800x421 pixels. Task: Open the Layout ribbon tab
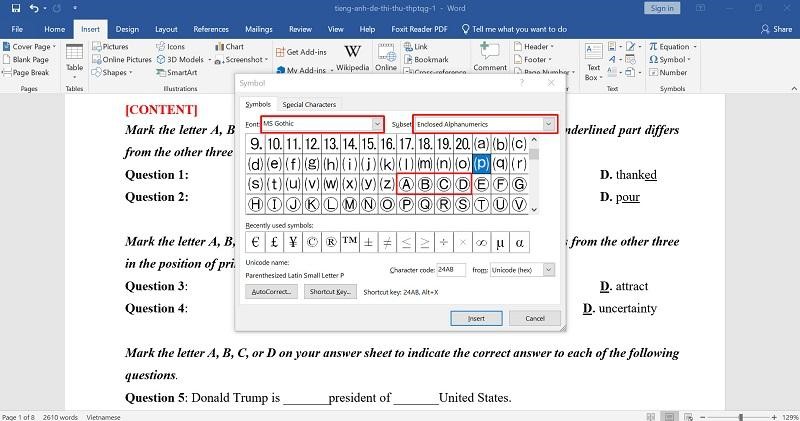click(166, 29)
